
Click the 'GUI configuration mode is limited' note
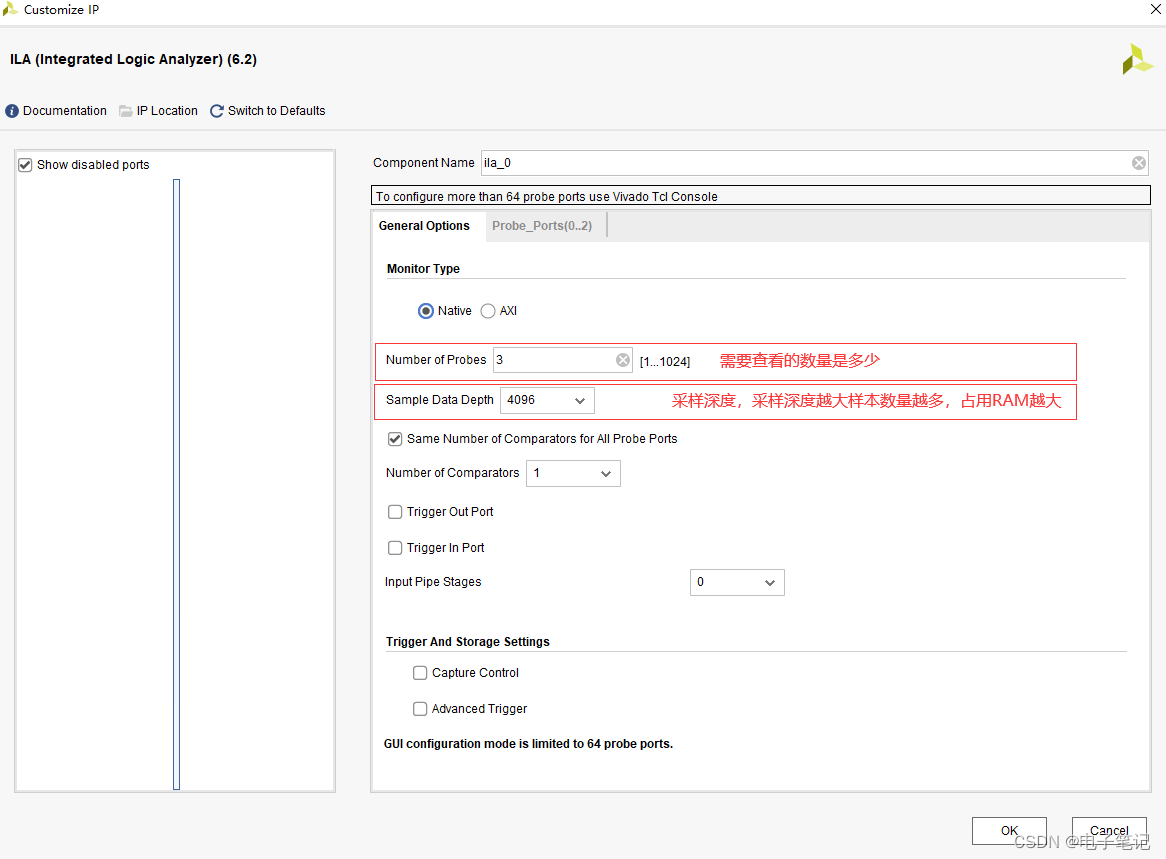click(x=528, y=744)
